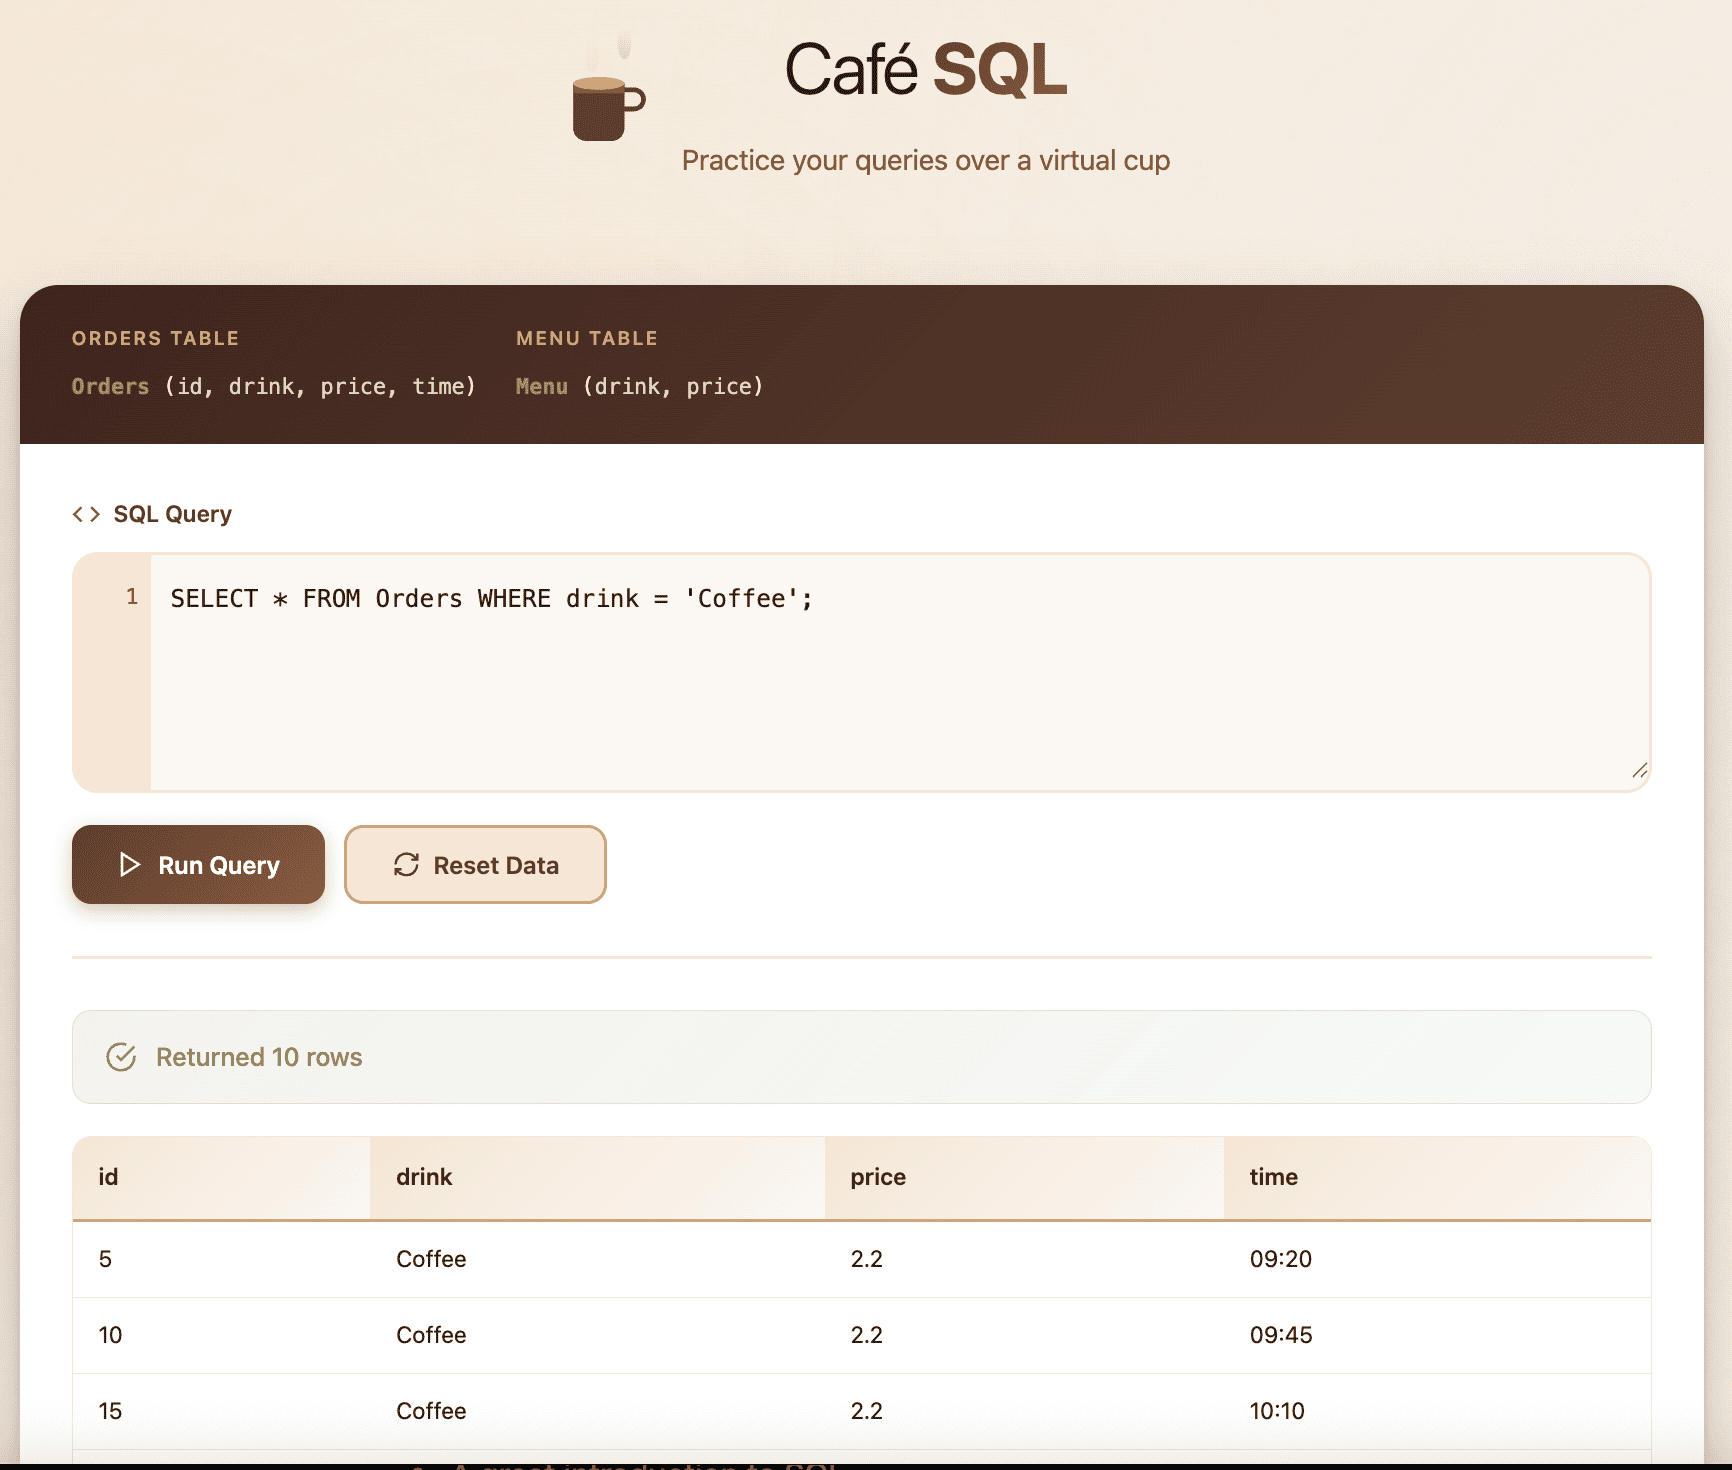Click the checkmark icon beside Returned 10 rows
The height and width of the screenshot is (1470, 1732).
coord(122,1056)
